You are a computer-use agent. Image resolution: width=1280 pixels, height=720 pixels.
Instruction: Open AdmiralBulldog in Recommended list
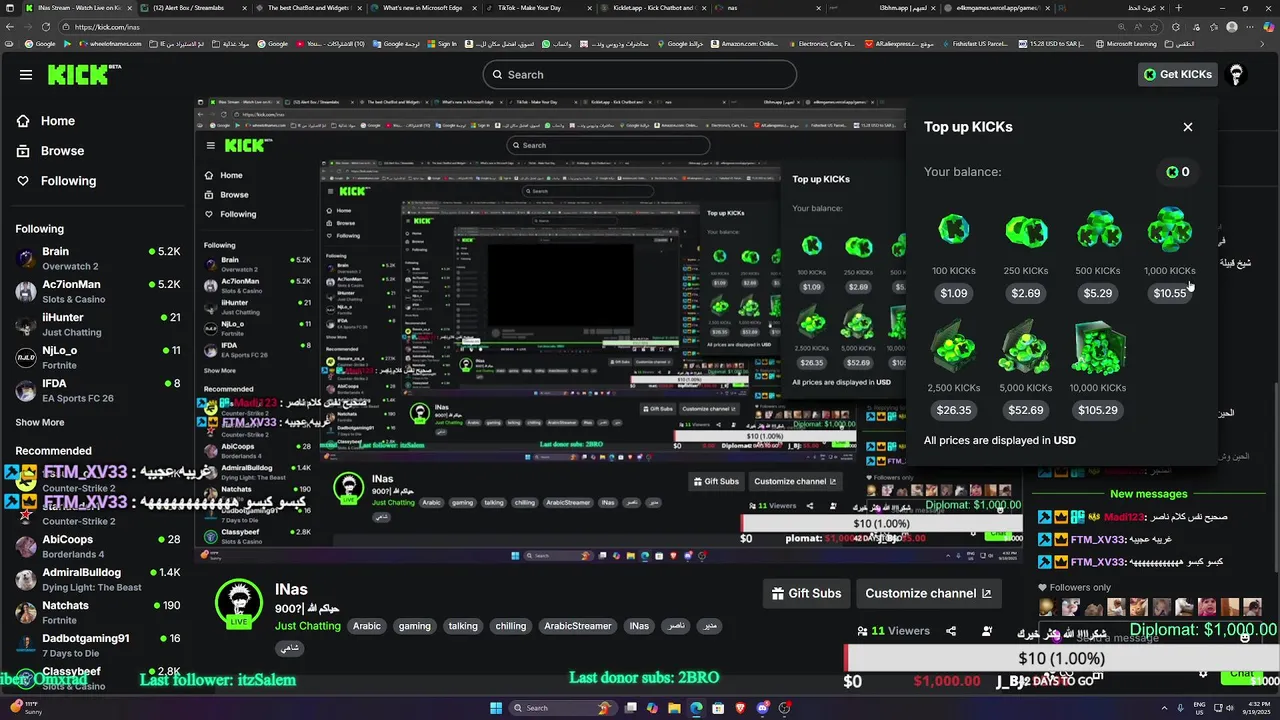[98, 580]
